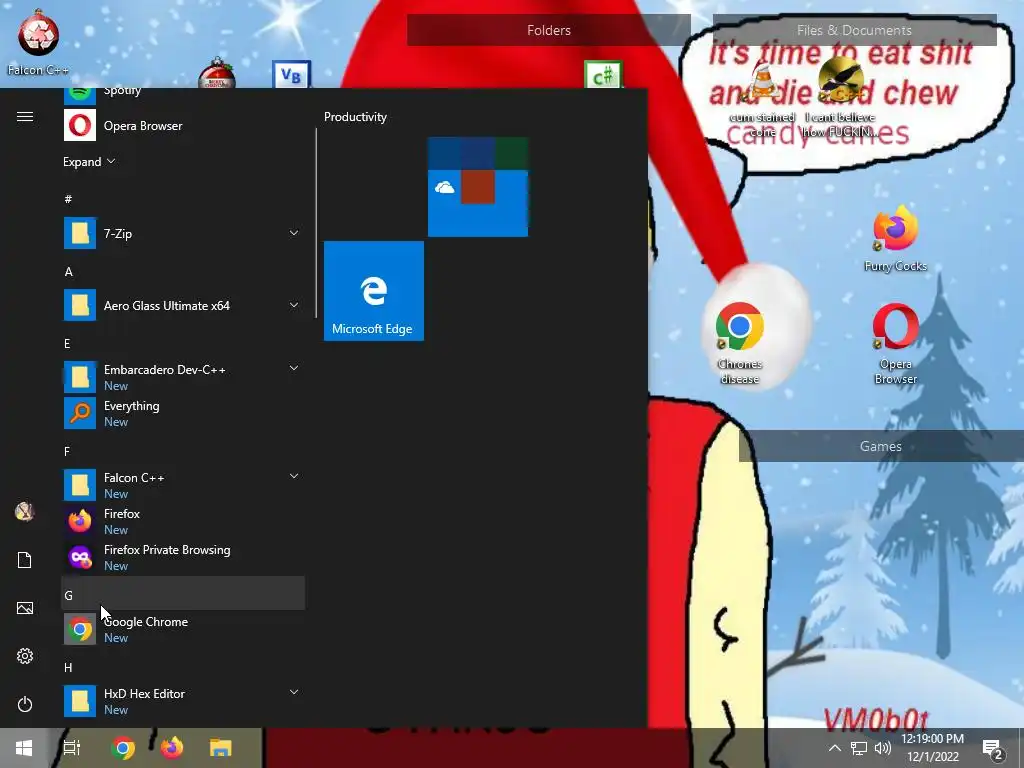Select the Opera Browser desktop shortcut
1024x768 pixels.
[x=895, y=342]
